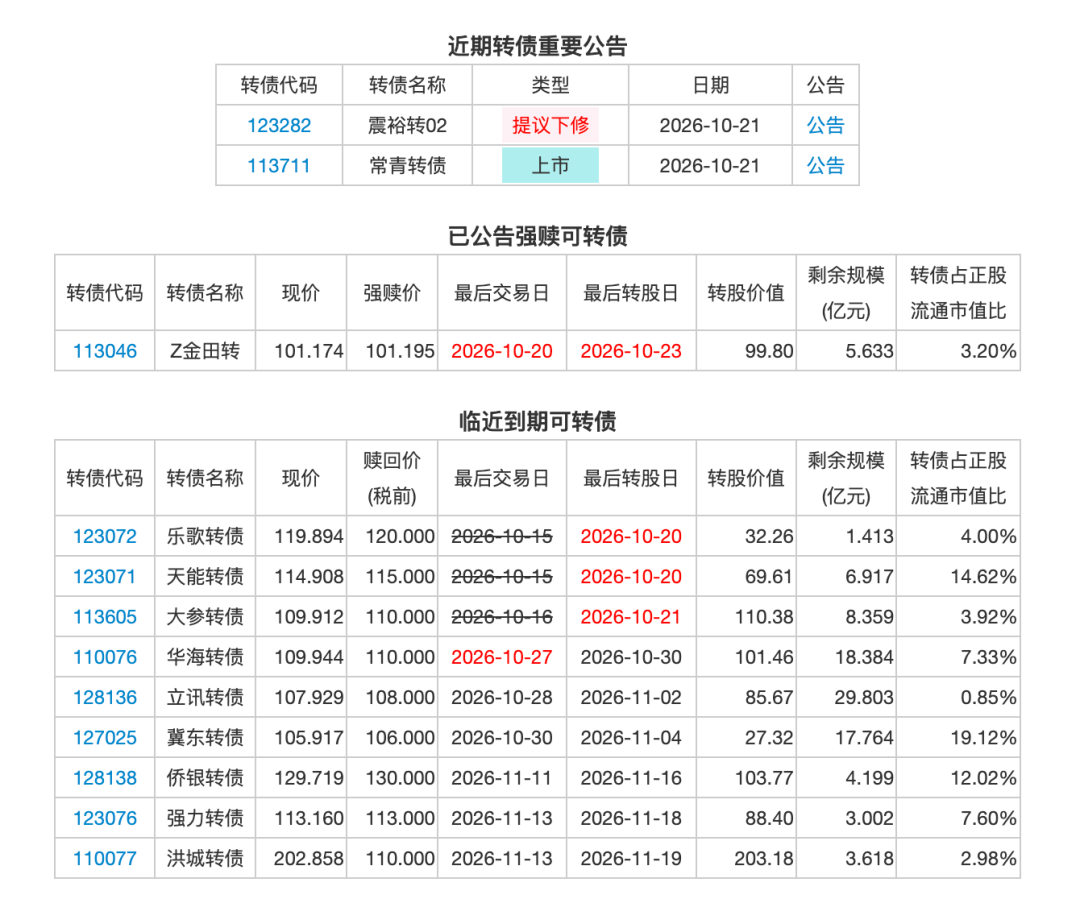The width and height of the screenshot is (1080, 899).
Task: Click Z金田转 conversion value 99.80
Action: click(769, 351)
